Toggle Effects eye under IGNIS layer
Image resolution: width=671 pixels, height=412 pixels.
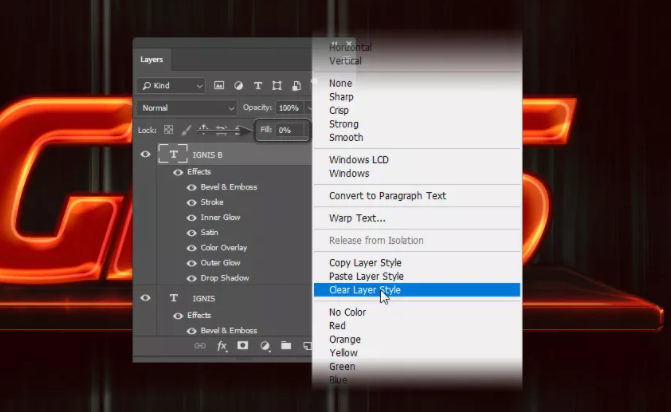click(178, 316)
